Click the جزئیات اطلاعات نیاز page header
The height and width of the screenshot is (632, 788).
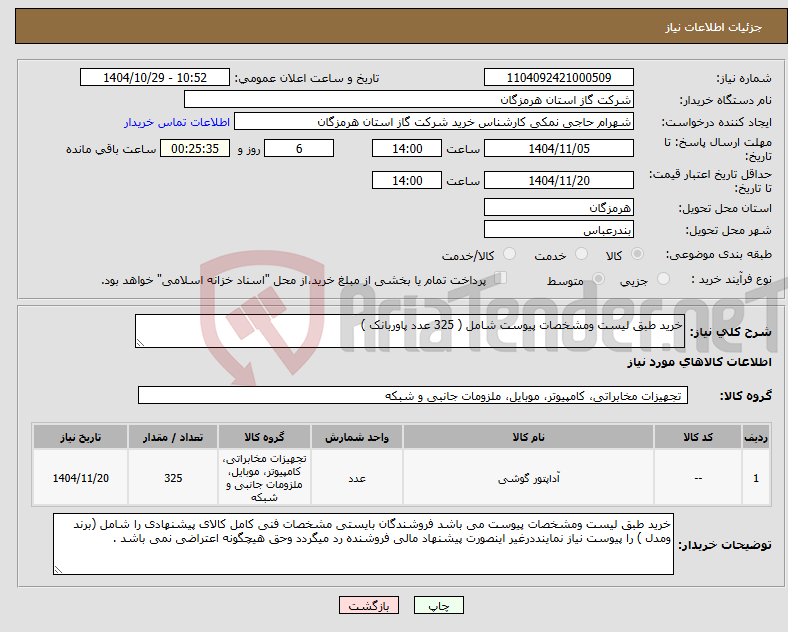pos(714,27)
